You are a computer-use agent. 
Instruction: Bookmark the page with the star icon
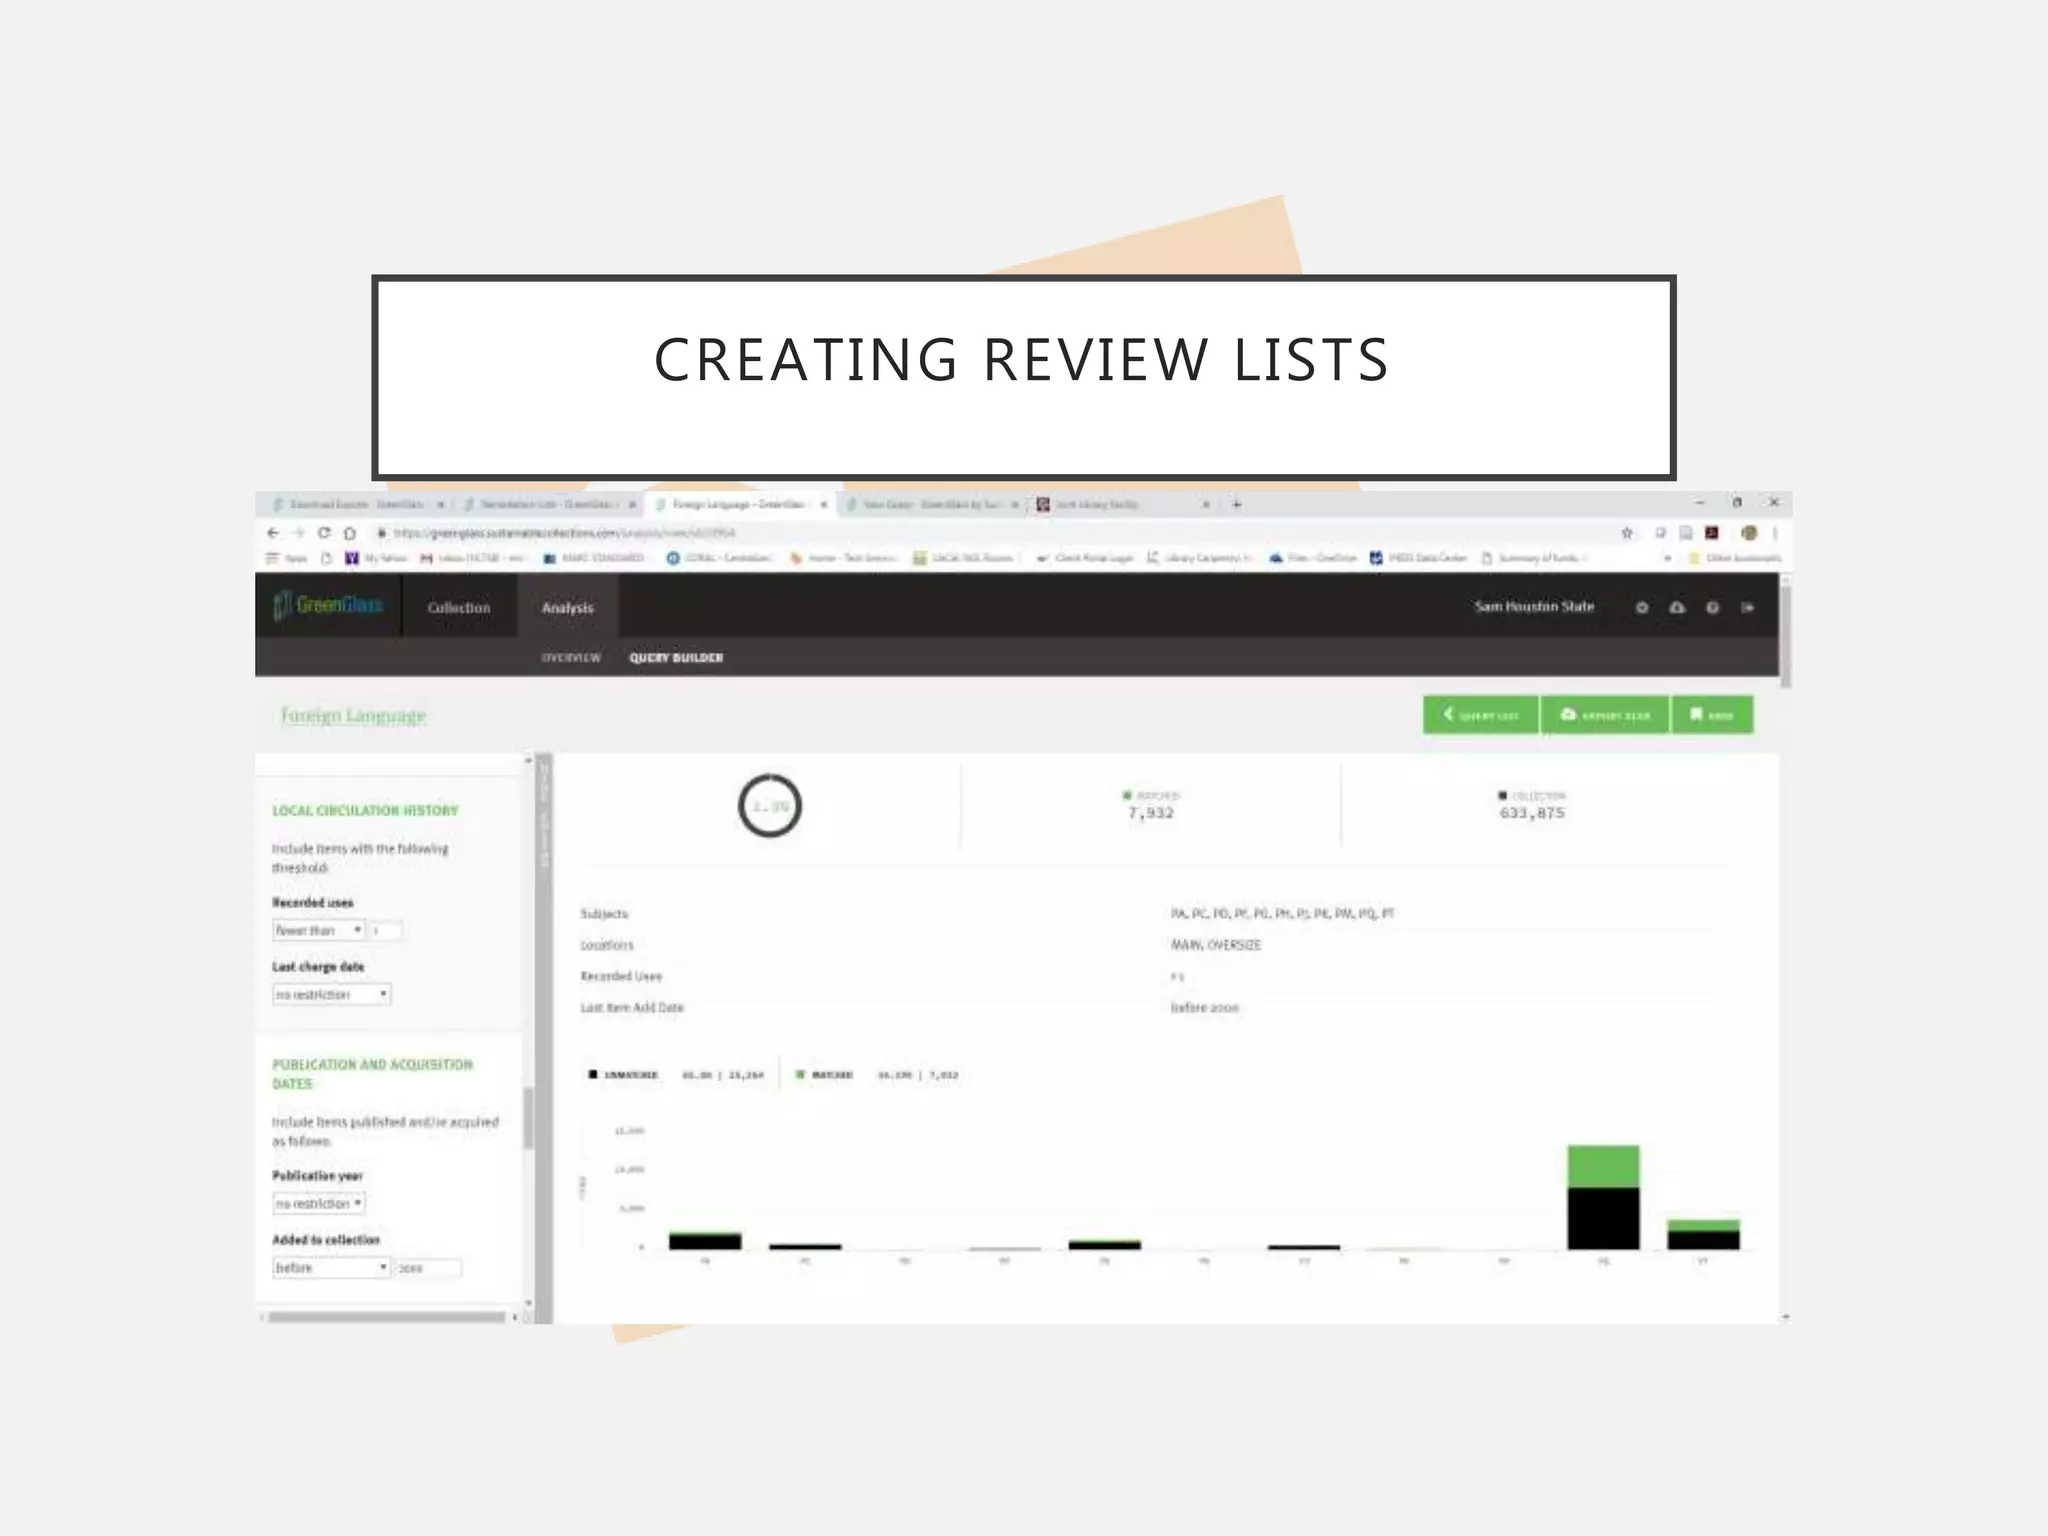coord(1627,533)
